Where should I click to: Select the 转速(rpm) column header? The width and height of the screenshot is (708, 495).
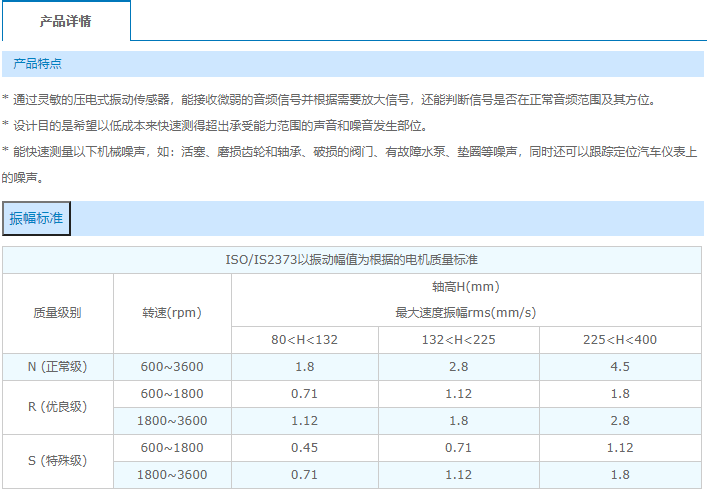pyautogui.click(x=172, y=312)
